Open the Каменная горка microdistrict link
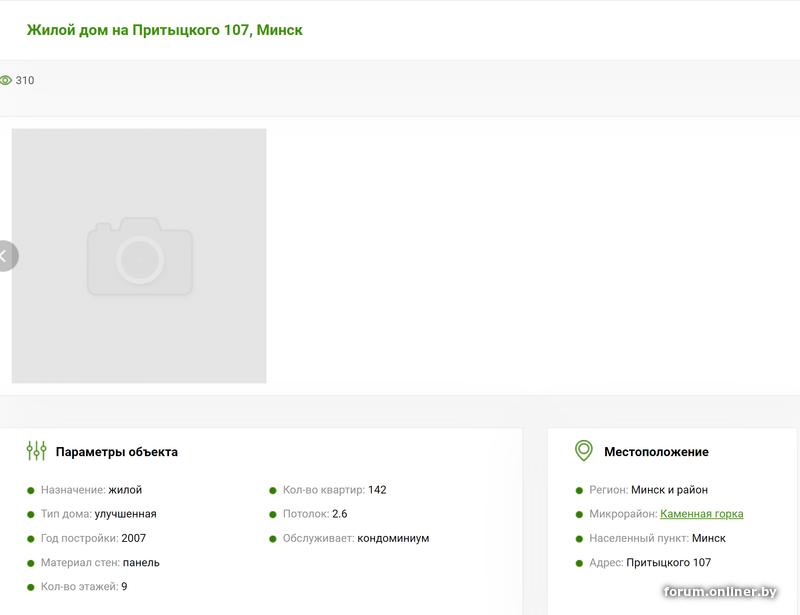 (x=701, y=514)
